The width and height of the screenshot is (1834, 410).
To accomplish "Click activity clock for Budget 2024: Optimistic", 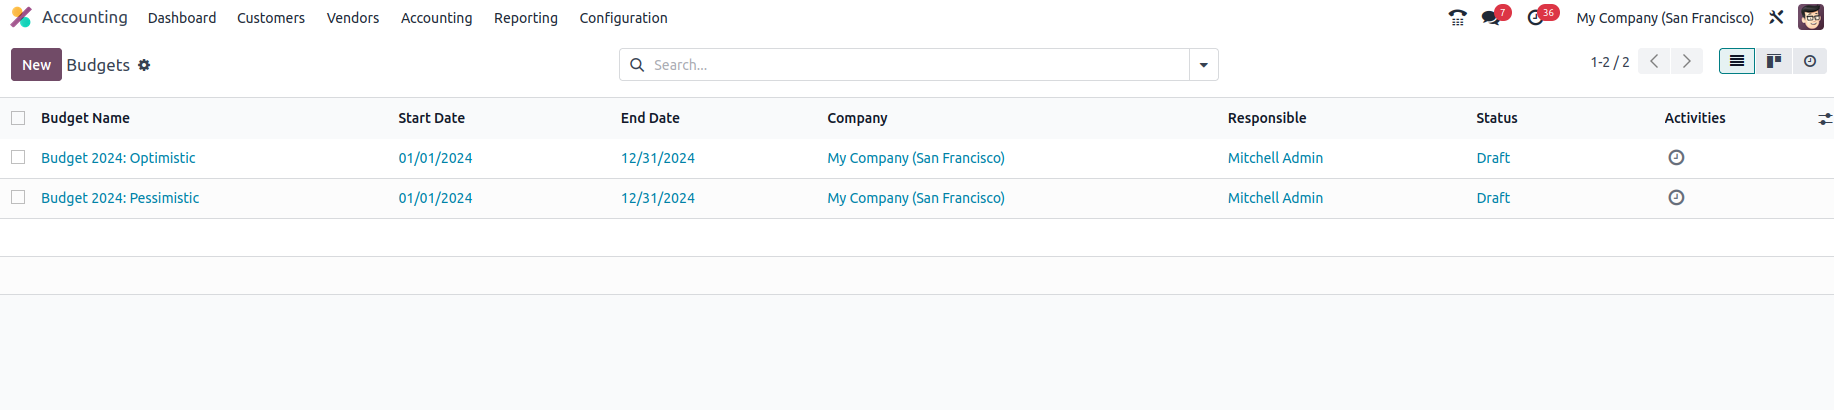I will point(1676,157).
